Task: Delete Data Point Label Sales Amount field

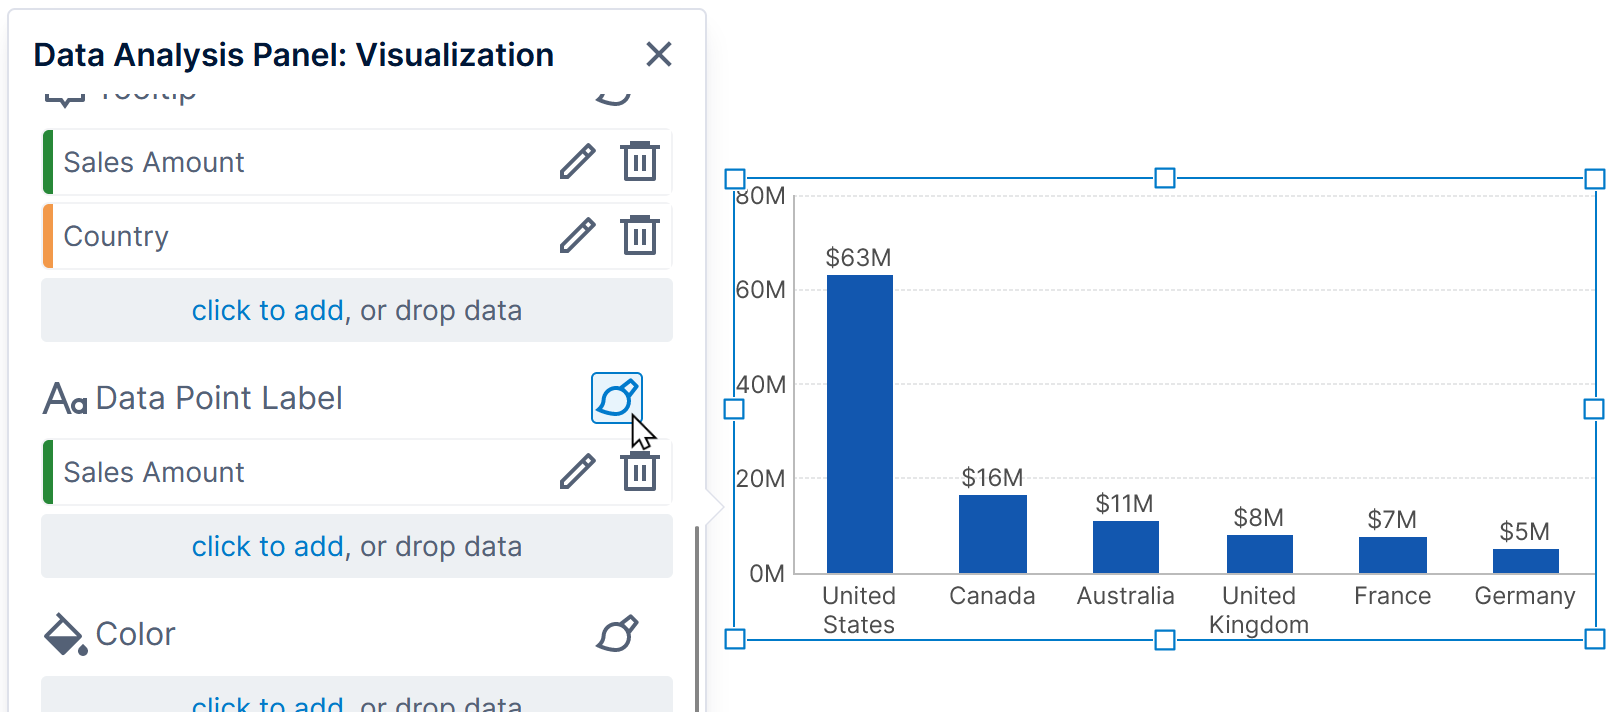Action: [639, 472]
